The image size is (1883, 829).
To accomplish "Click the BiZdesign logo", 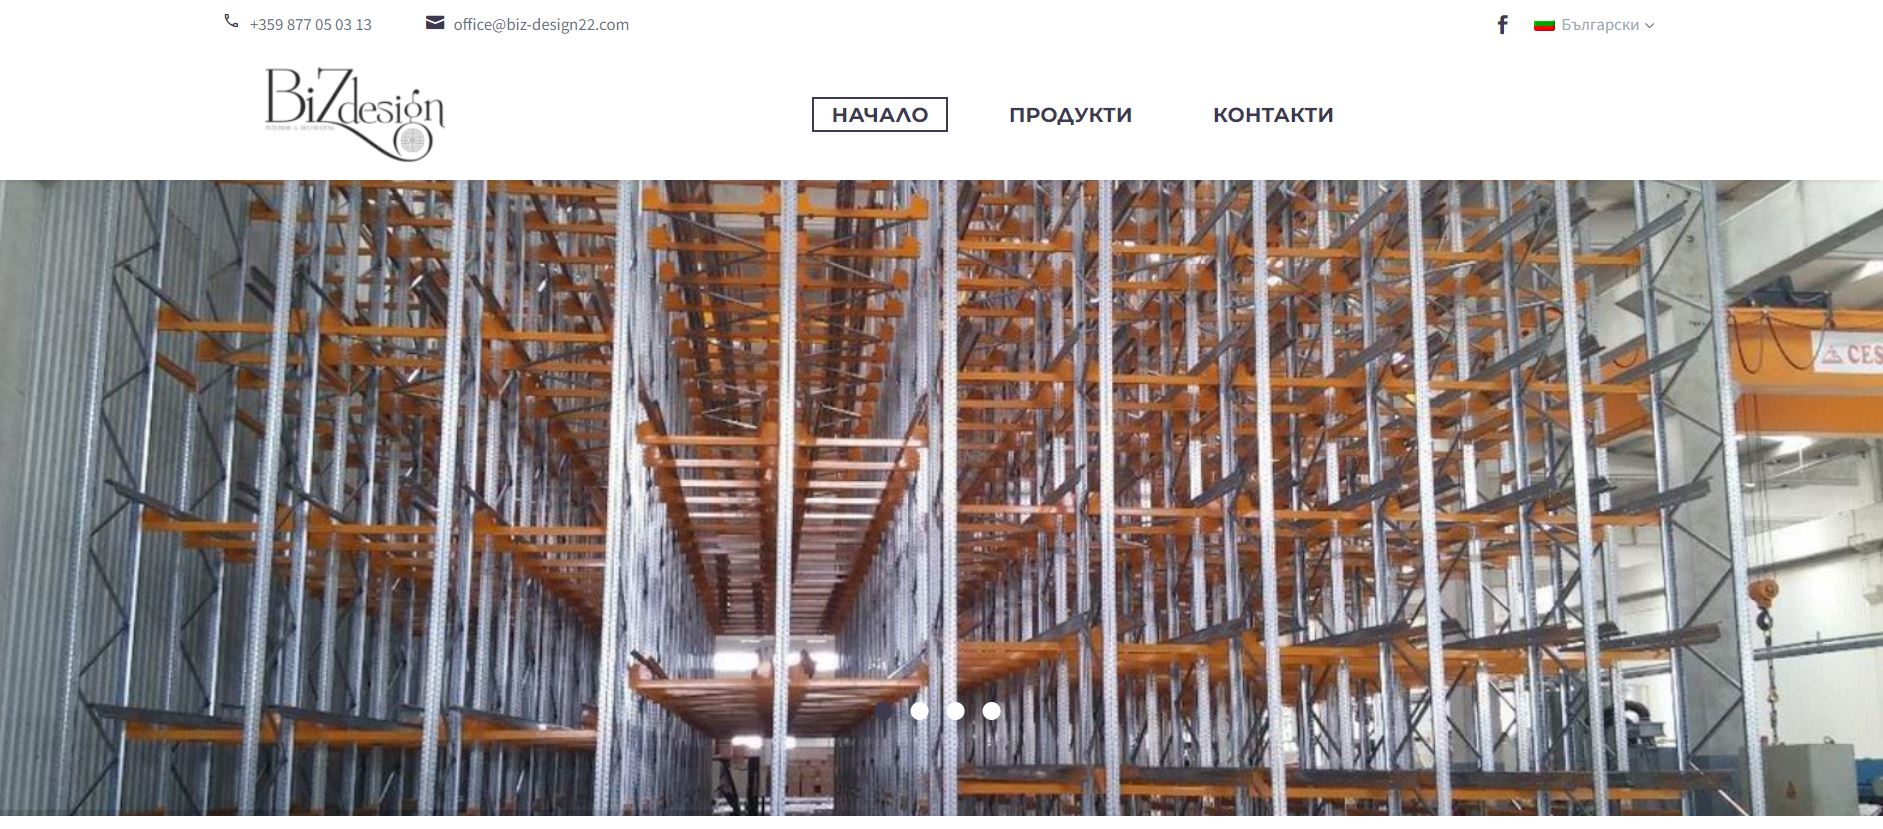I will tap(354, 114).
